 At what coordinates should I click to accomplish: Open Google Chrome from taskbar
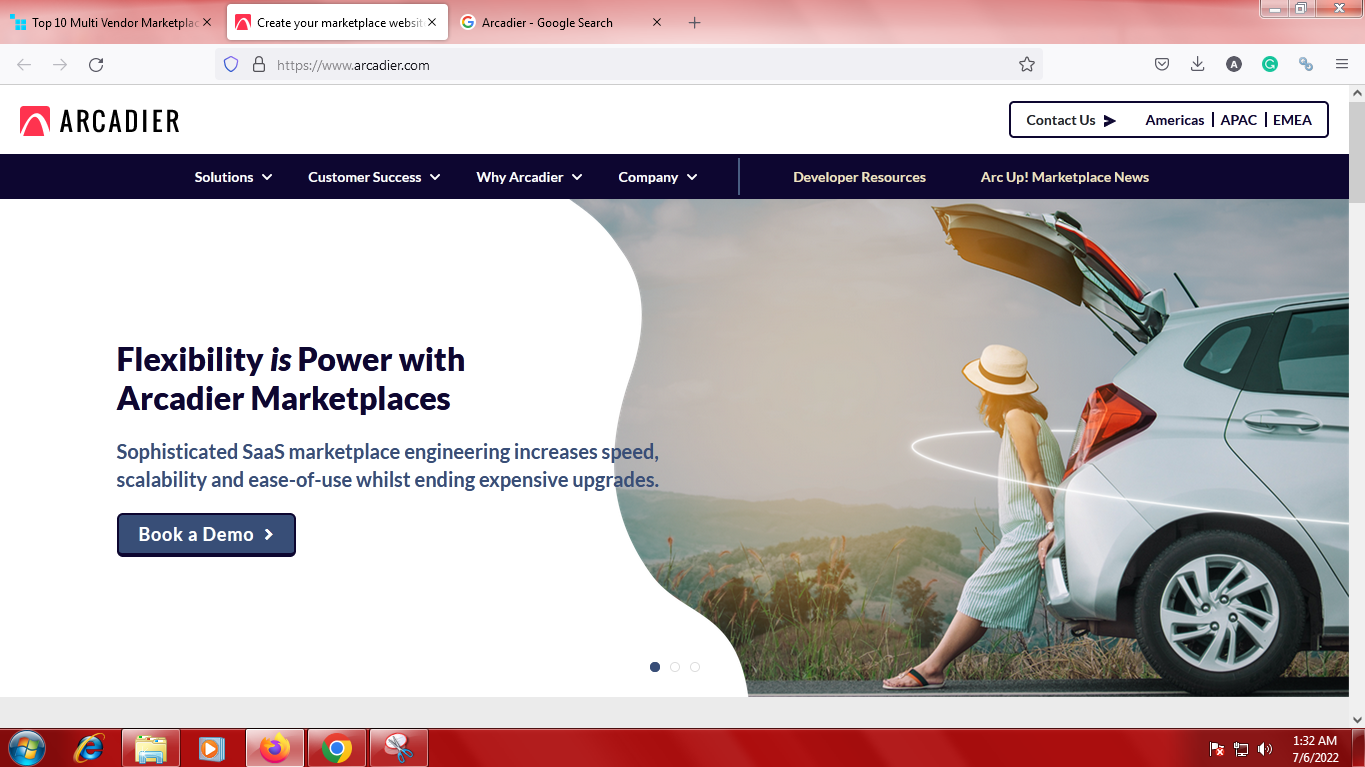[337, 748]
